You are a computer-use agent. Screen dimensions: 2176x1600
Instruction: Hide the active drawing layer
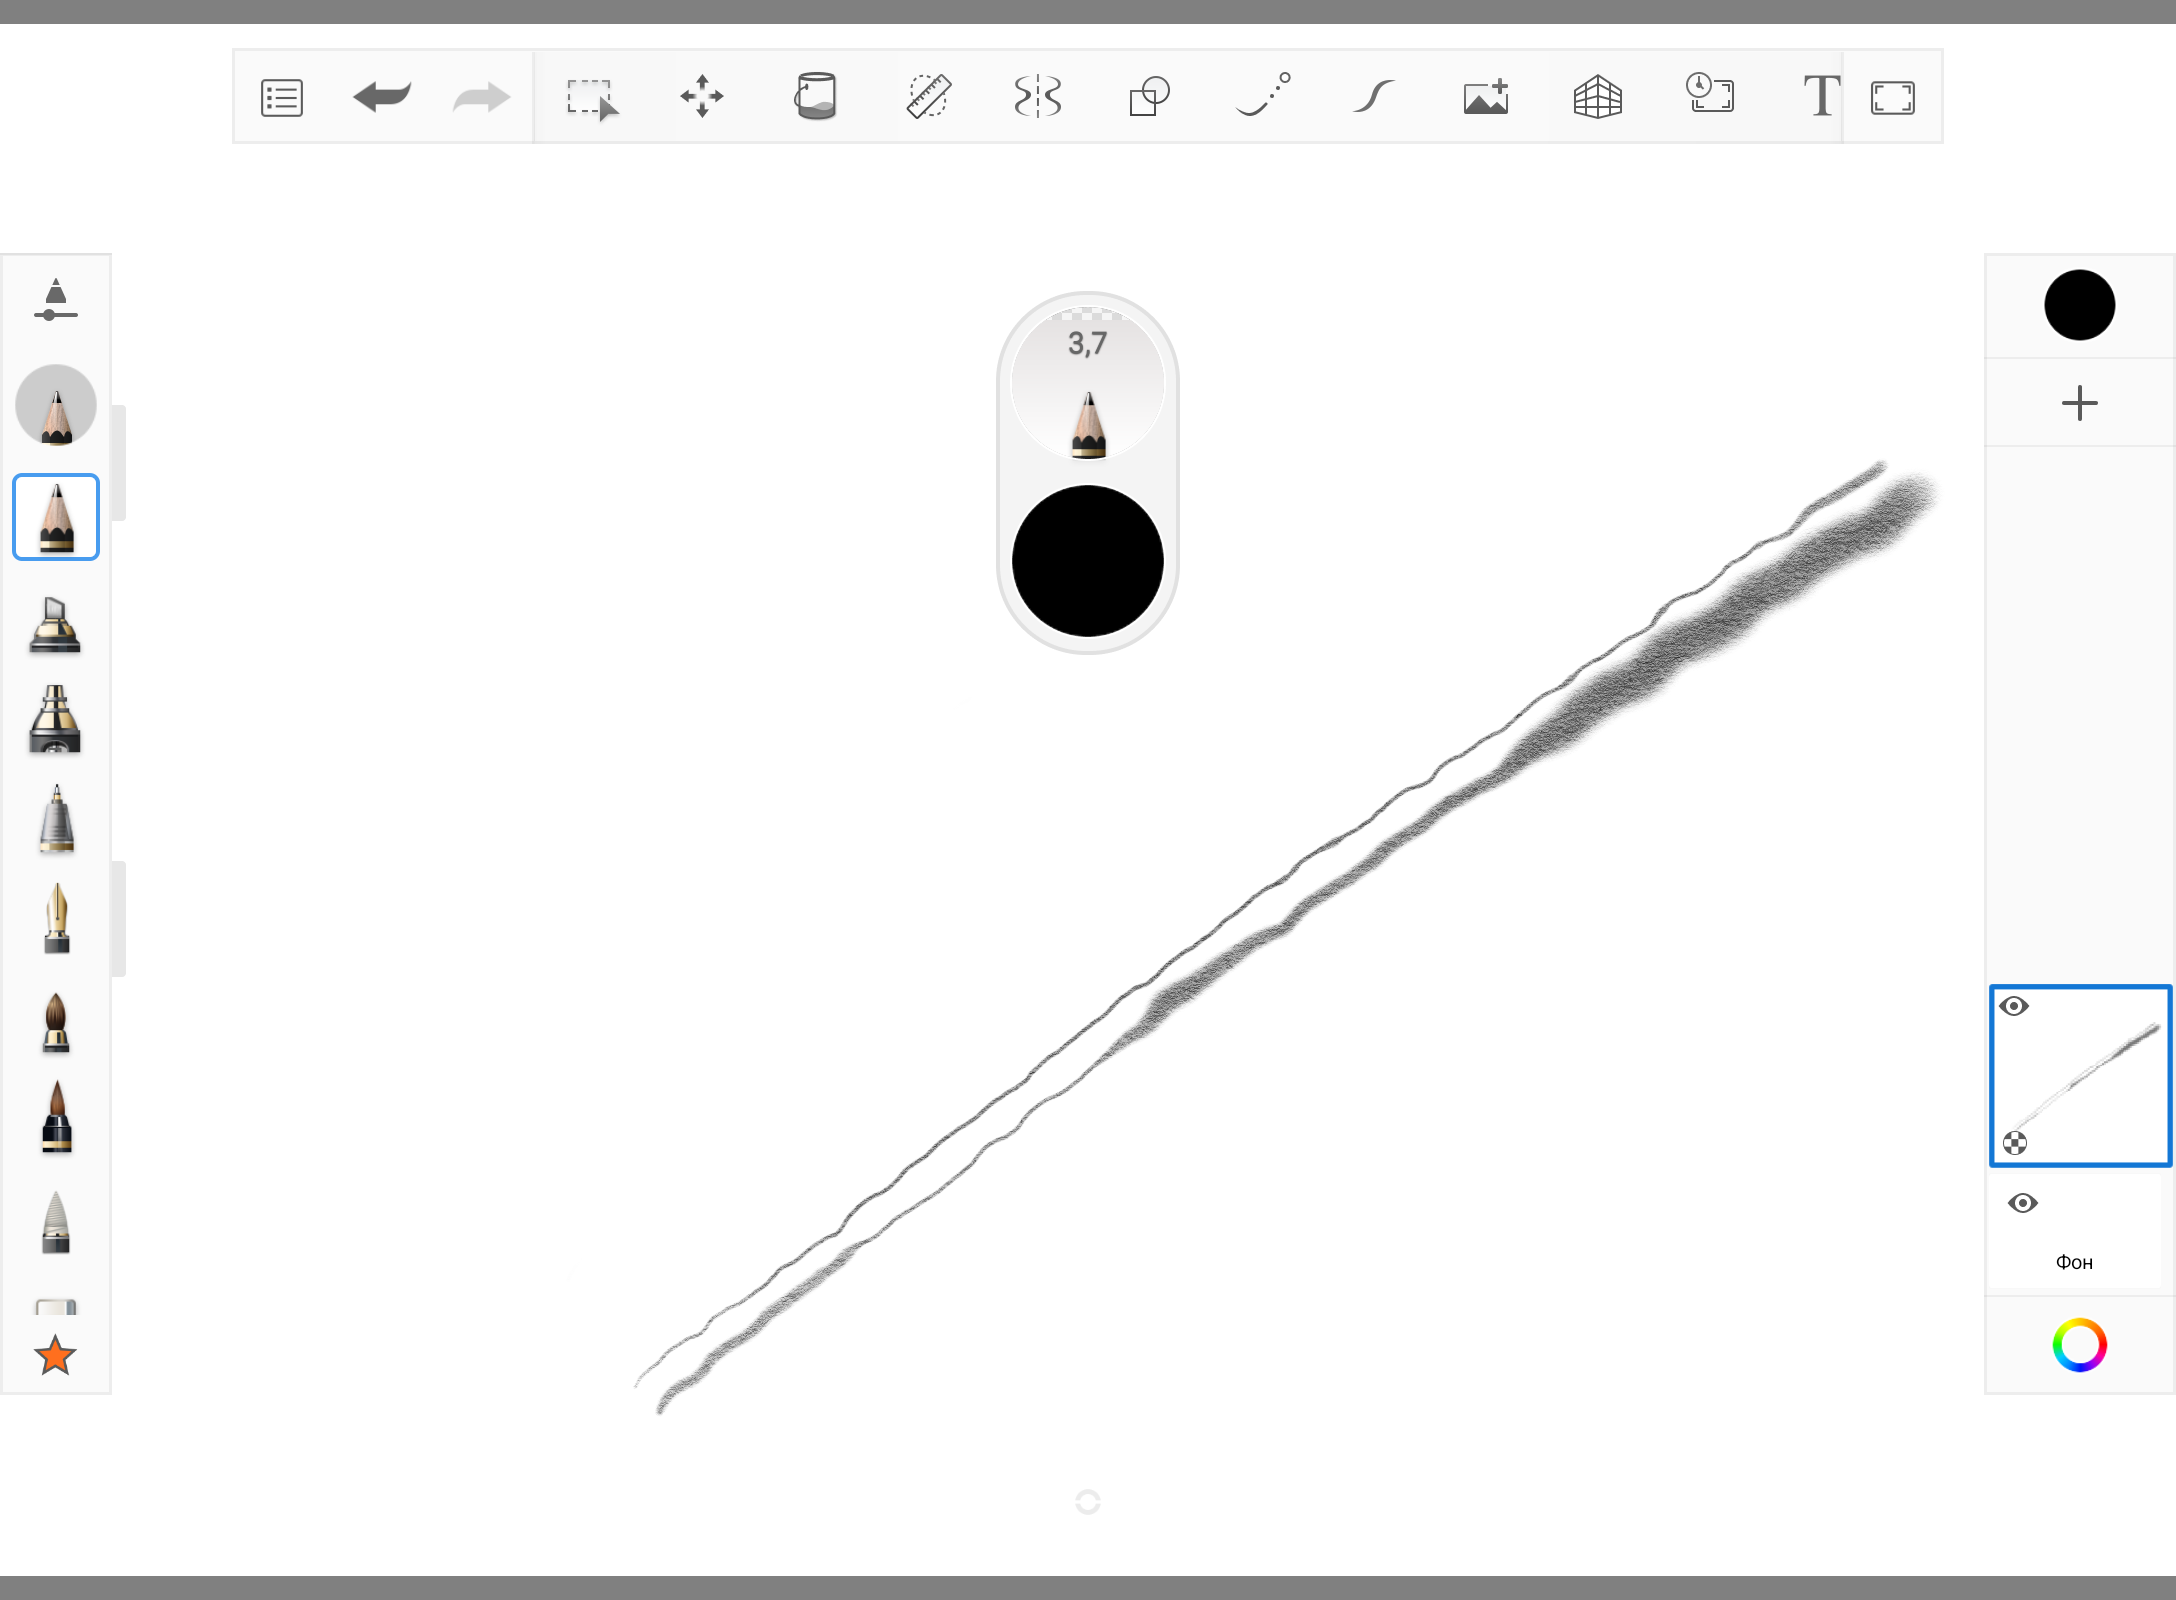pos(2014,1006)
